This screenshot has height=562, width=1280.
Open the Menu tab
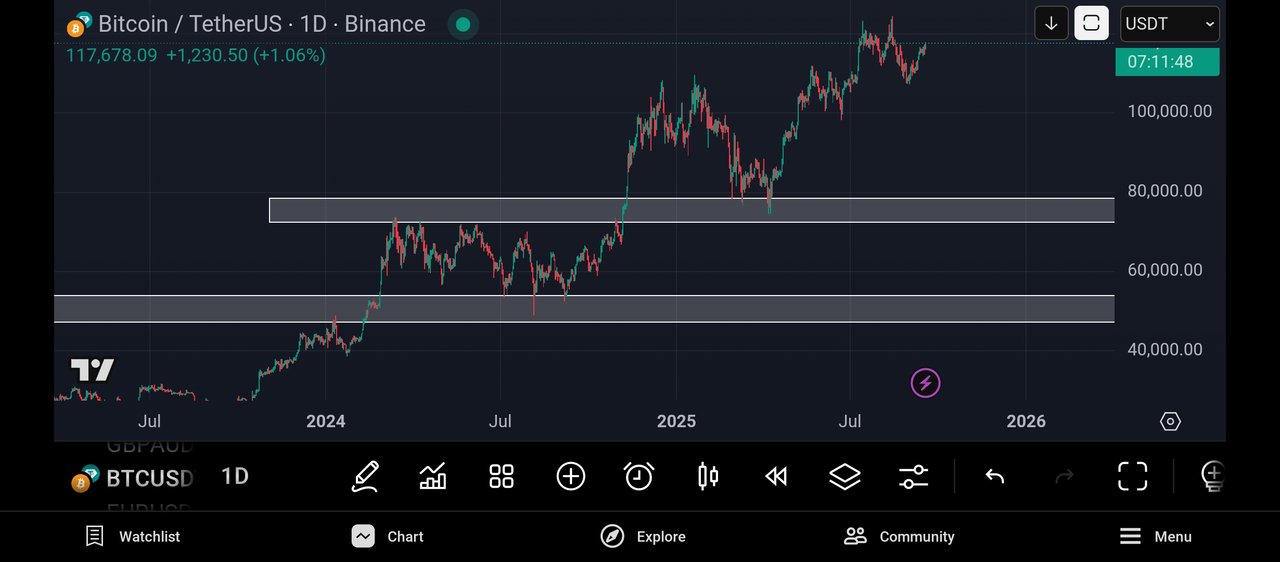(1155, 536)
